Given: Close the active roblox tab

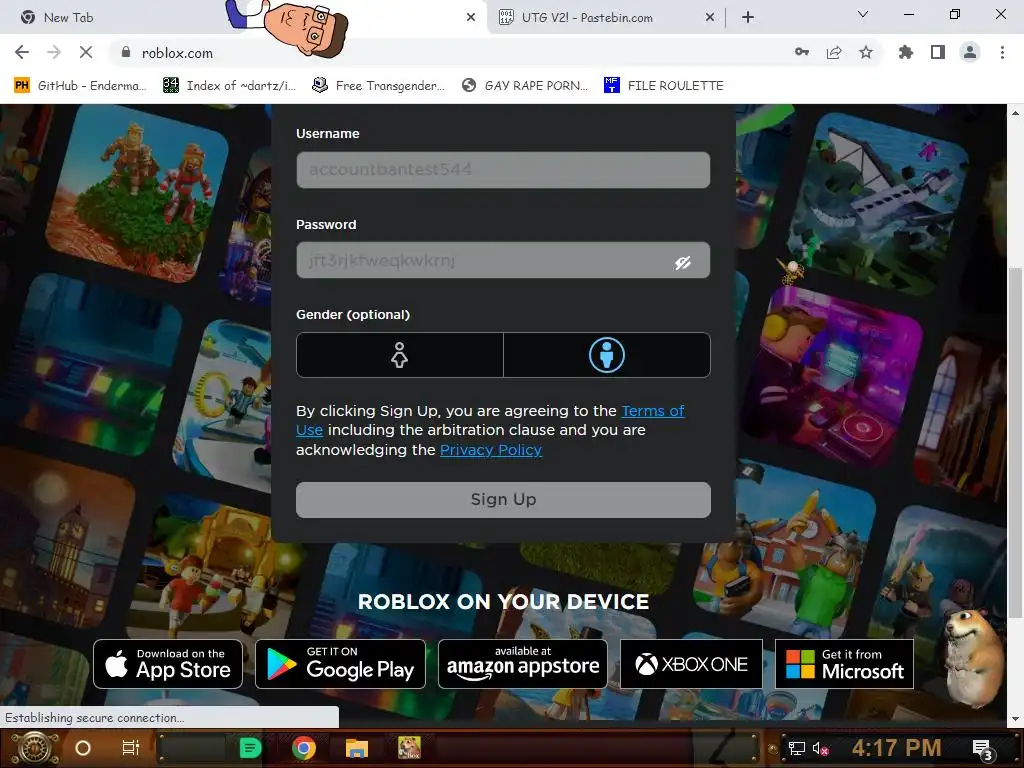Looking at the screenshot, I should pyautogui.click(x=471, y=18).
